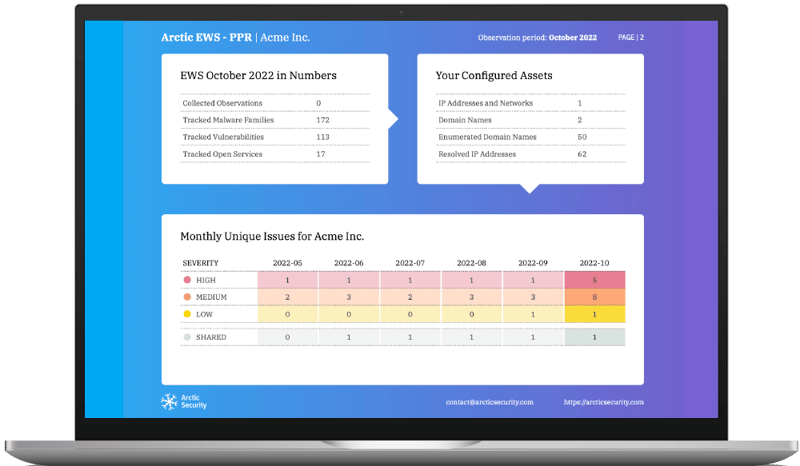Click the SHARED cell for 2022-05

(287, 337)
